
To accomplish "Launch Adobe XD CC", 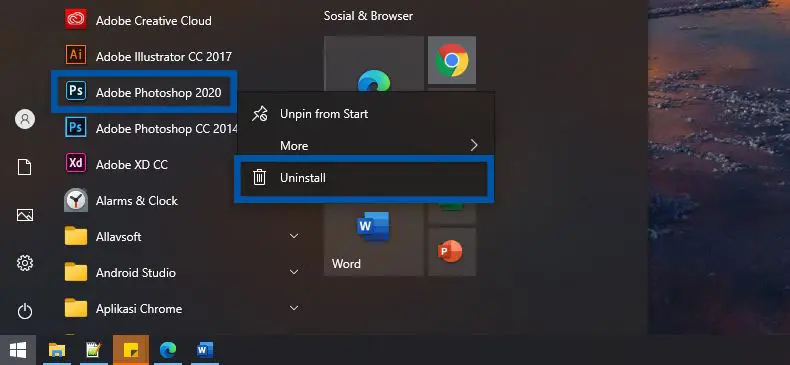I will 146,164.
